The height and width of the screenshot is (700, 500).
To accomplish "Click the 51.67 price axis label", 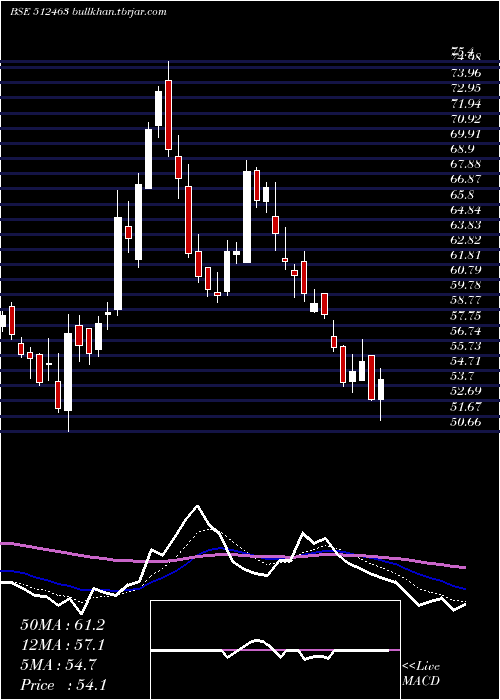I will coord(466,407).
